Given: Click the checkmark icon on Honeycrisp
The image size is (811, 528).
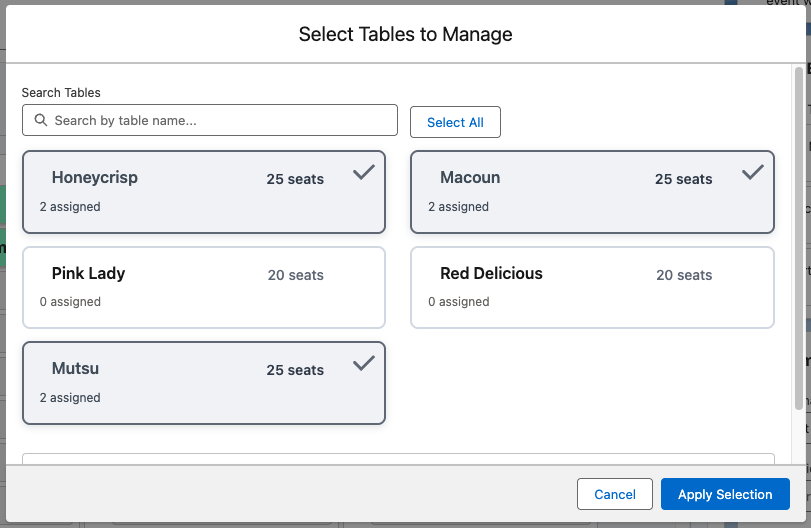Looking at the screenshot, I should coord(364,173).
